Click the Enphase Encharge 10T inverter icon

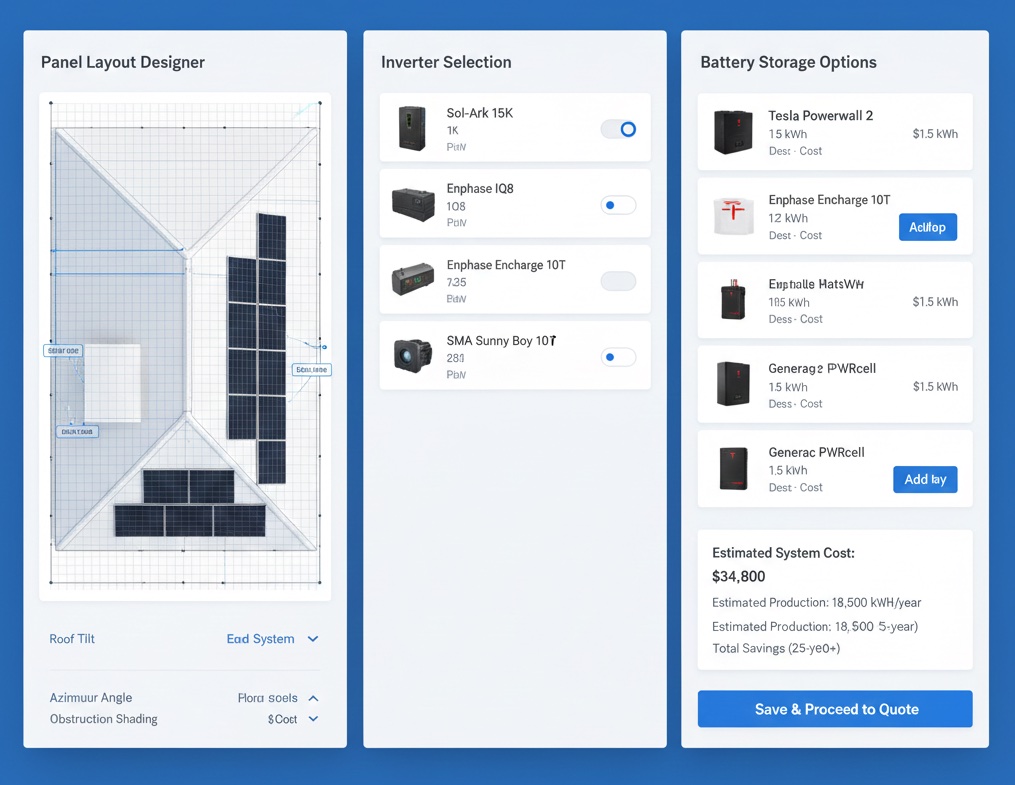click(x=412, y=280)
